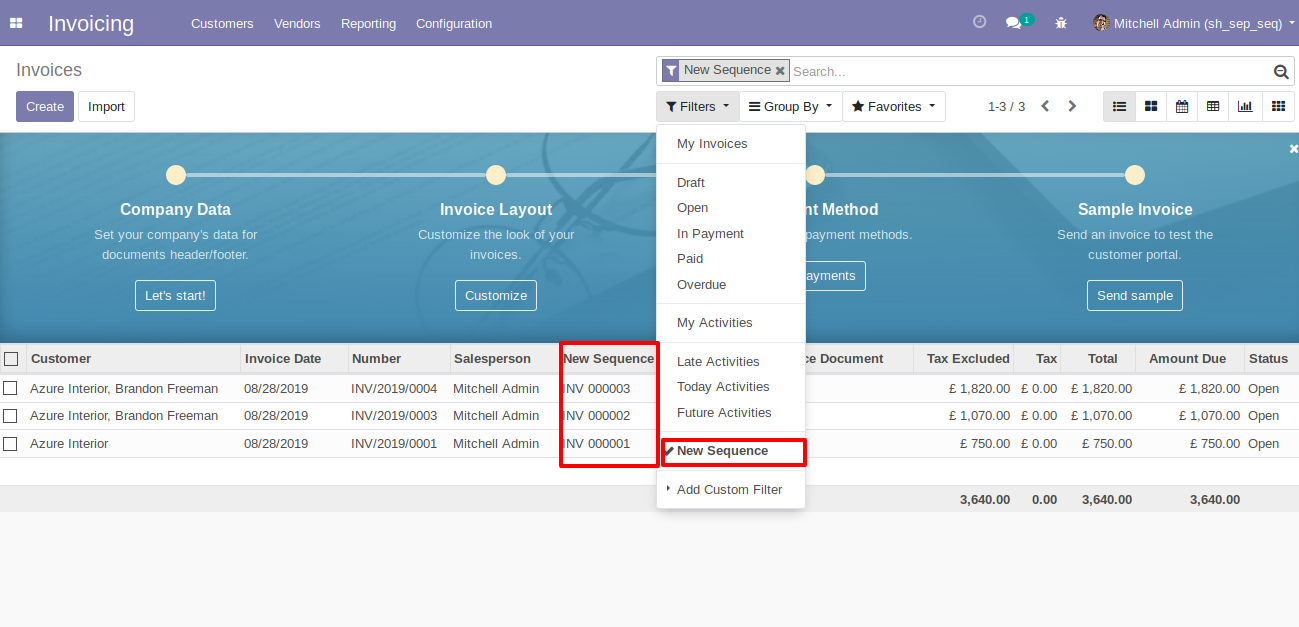Select Draft filter
Image resolution: width=1299 pixels, height=627 pixels.
point(731,183)
